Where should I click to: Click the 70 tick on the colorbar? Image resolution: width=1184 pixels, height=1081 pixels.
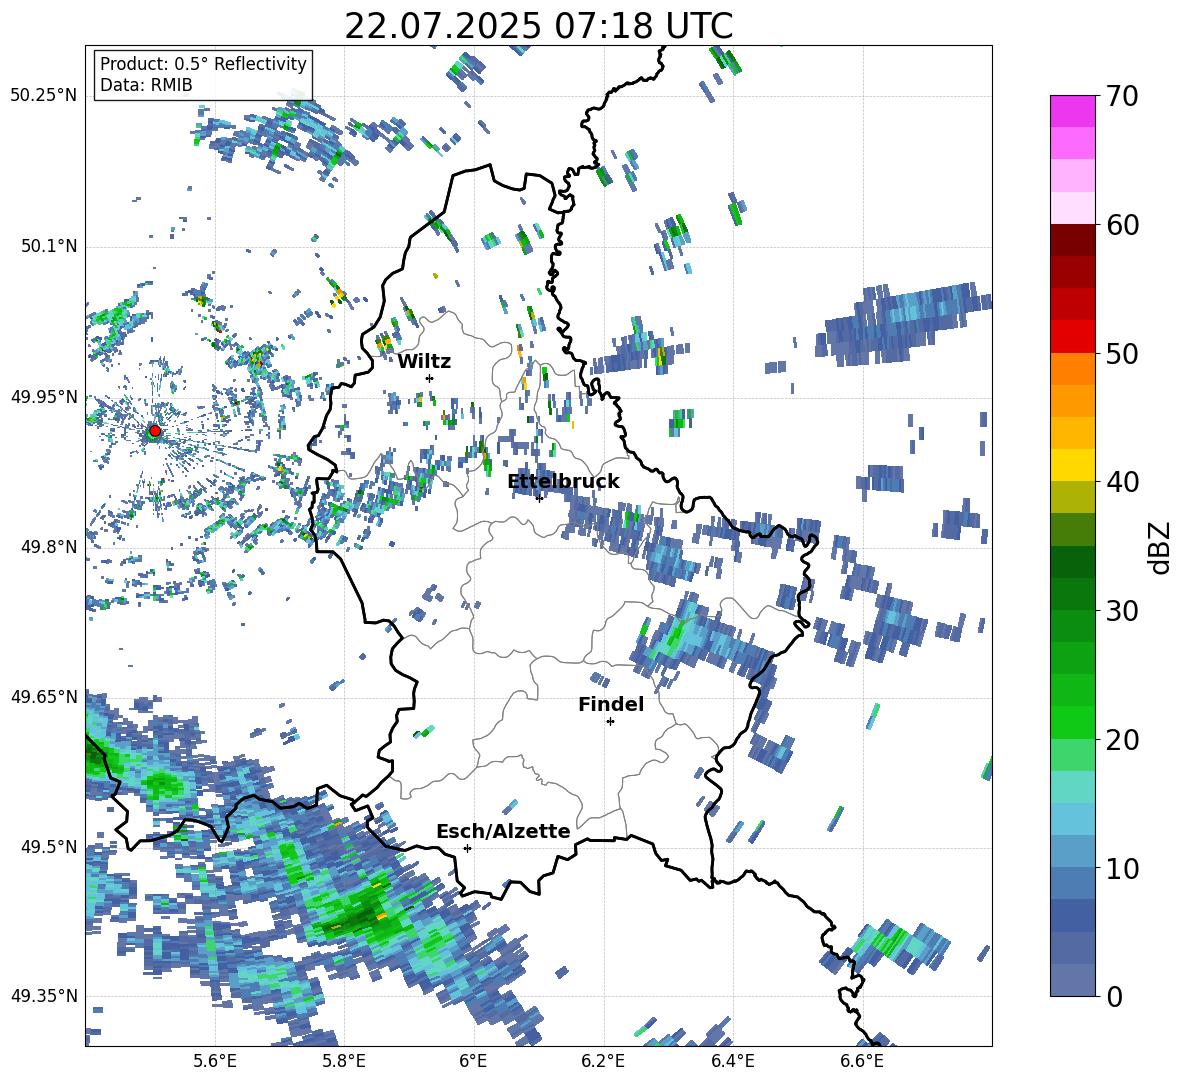pos(1122,96)
